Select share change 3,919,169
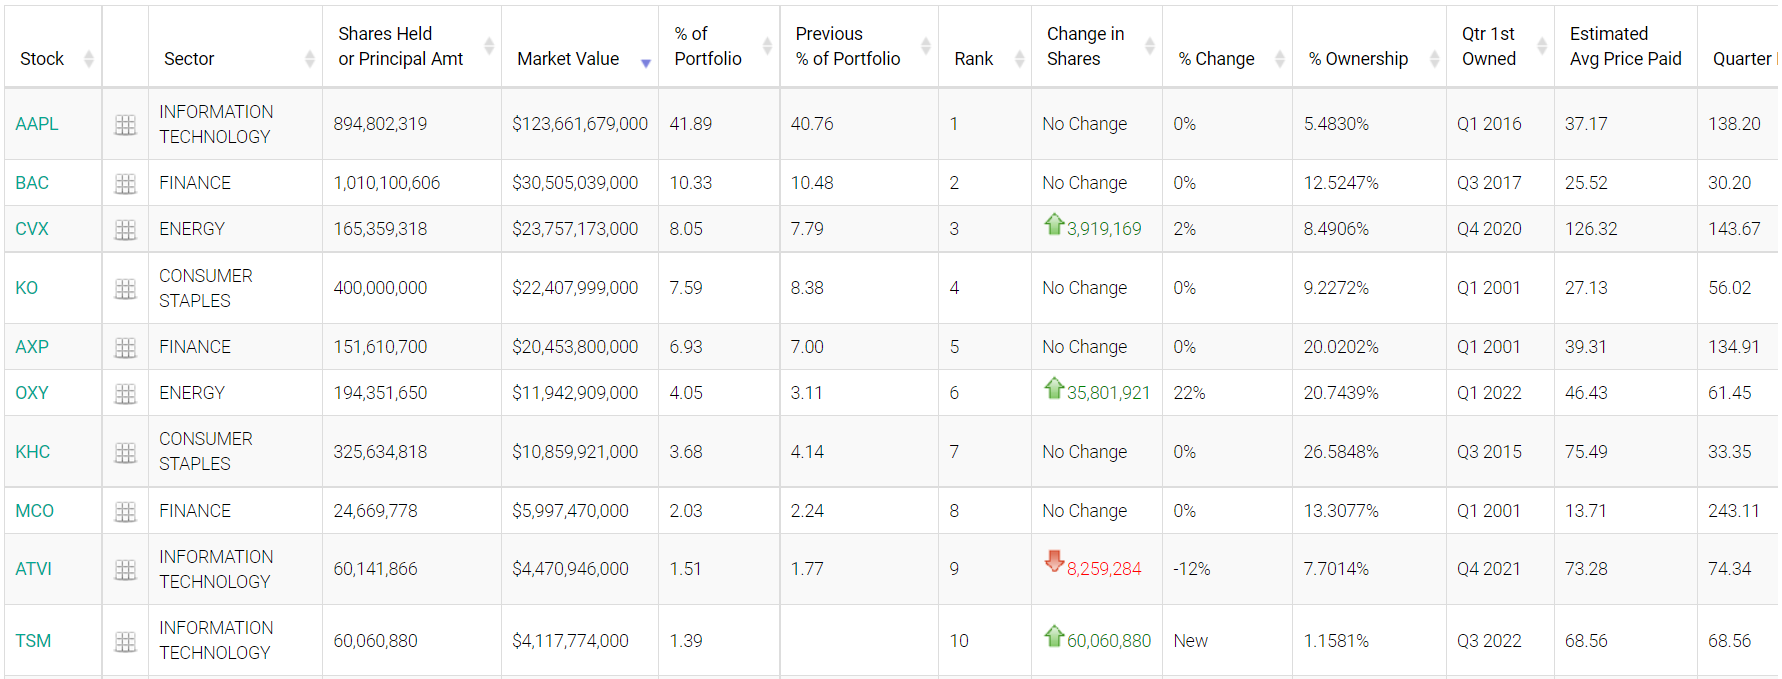 pyautogui.click(x=1104, y=229)
